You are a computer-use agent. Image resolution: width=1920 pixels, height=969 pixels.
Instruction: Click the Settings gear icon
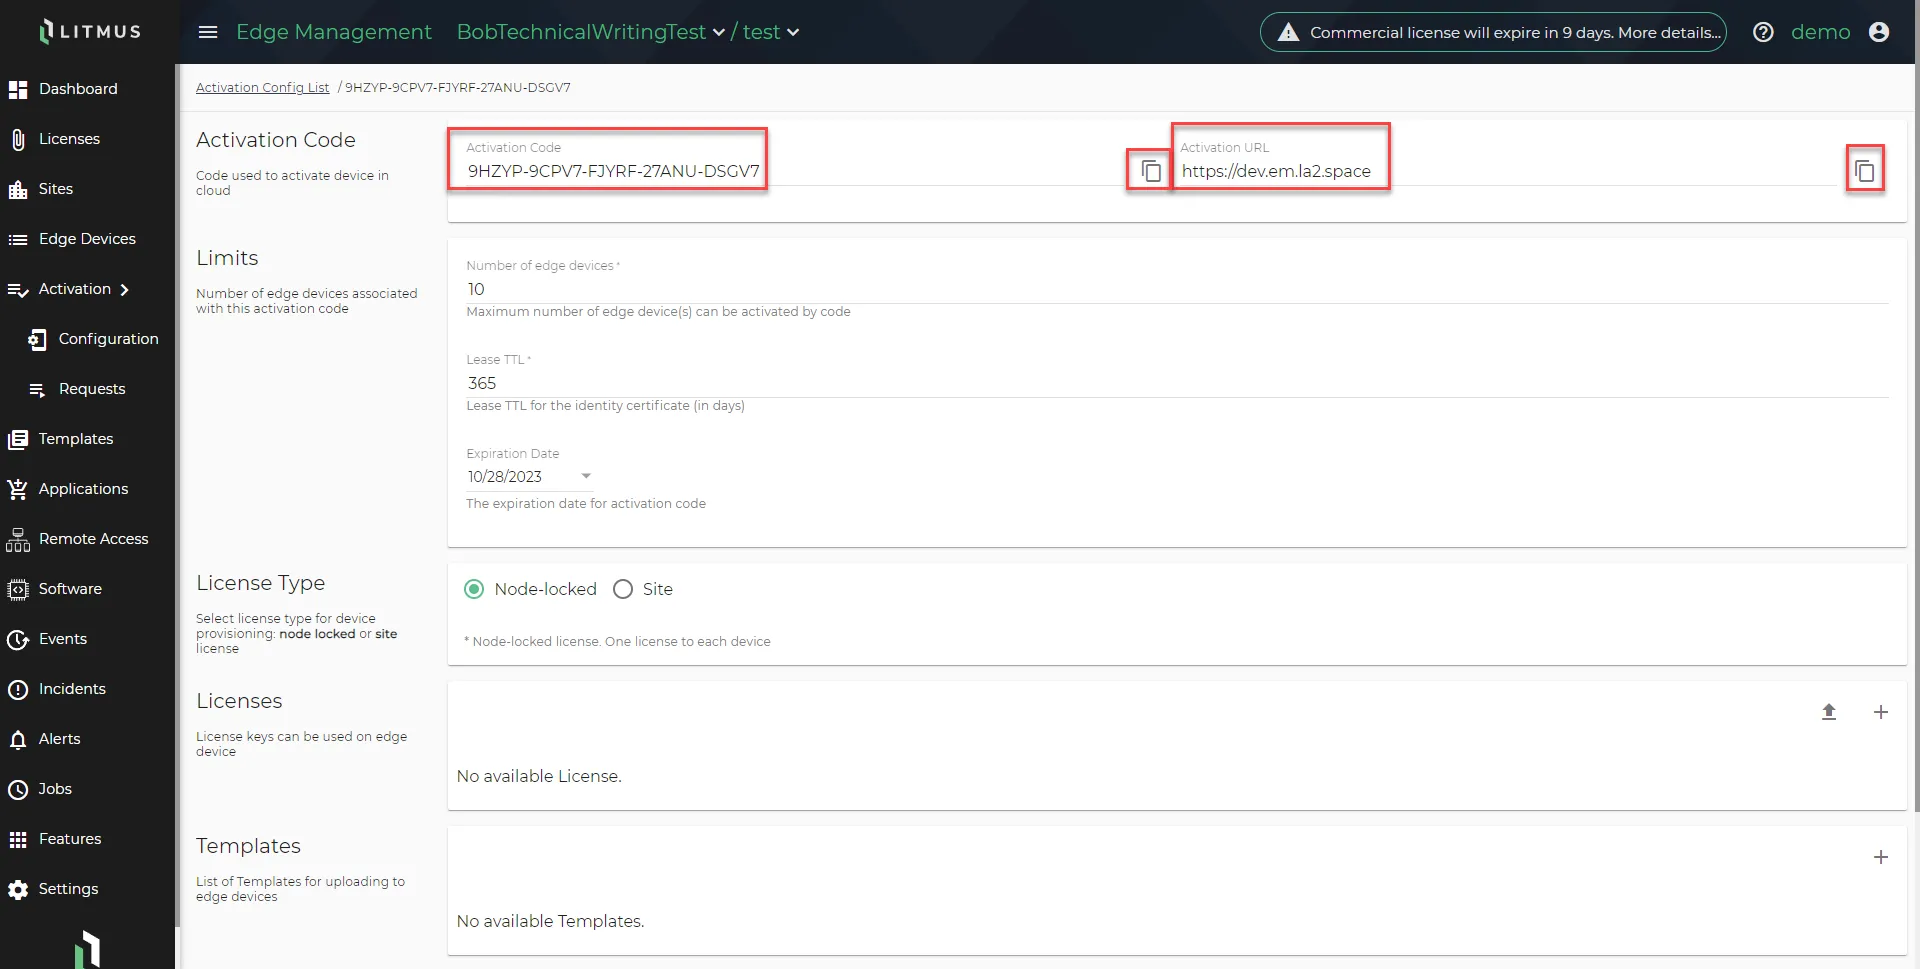(x=18, y=890)
